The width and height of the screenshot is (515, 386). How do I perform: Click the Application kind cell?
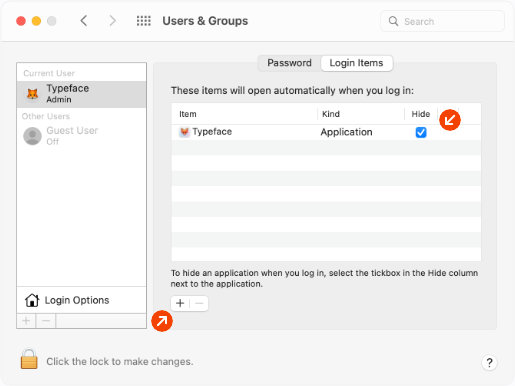346,132
